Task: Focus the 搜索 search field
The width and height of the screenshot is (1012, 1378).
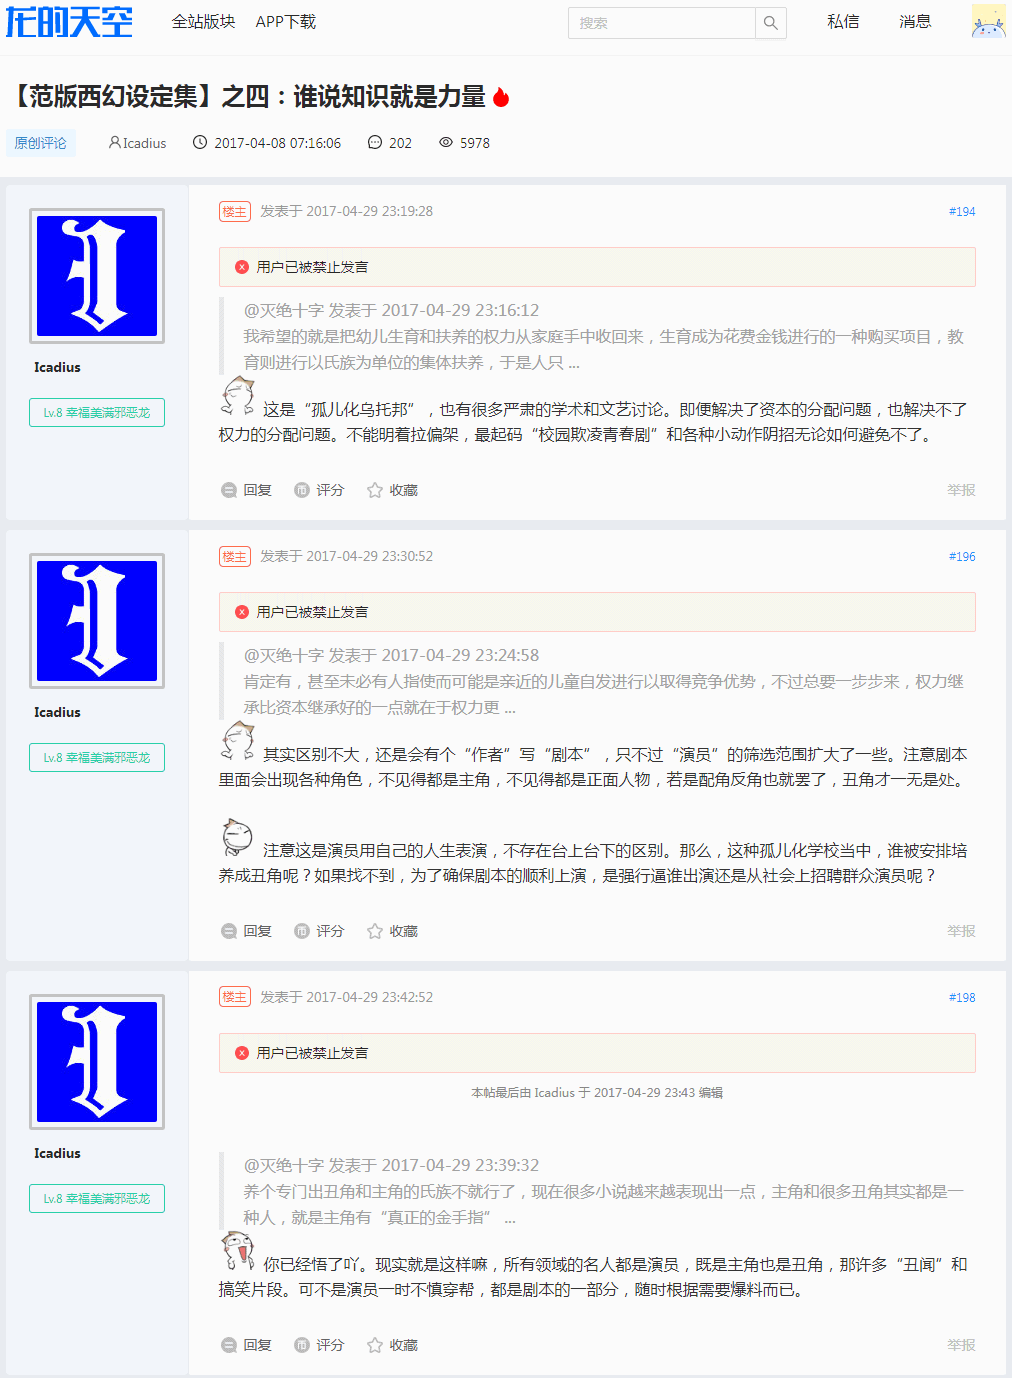Action: coord(661,23)
